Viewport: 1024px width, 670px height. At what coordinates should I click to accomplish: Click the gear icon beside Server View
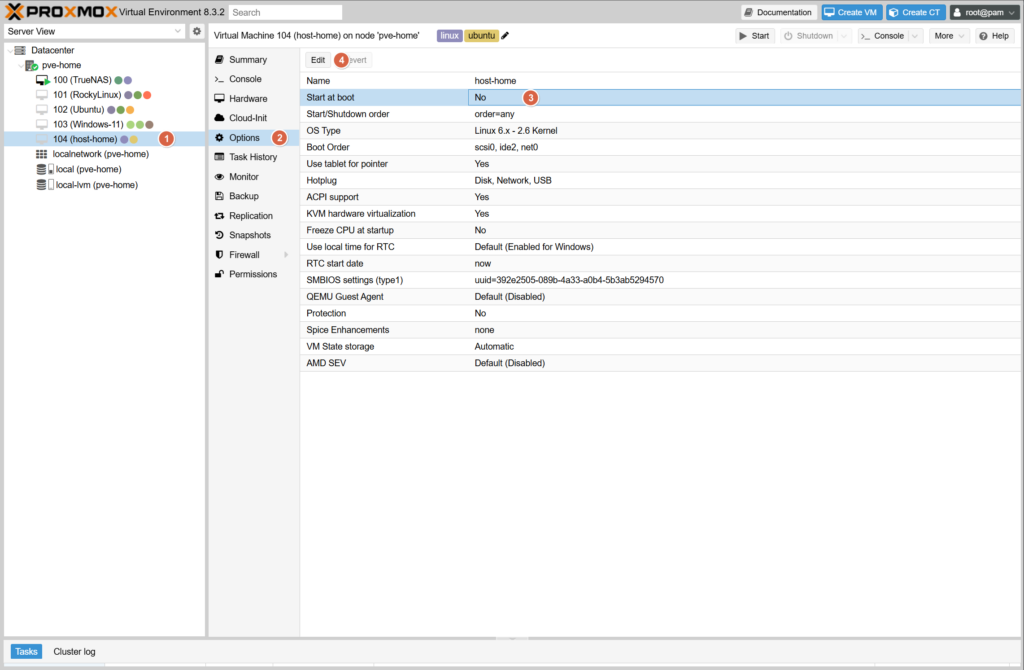tap(197, 32)
